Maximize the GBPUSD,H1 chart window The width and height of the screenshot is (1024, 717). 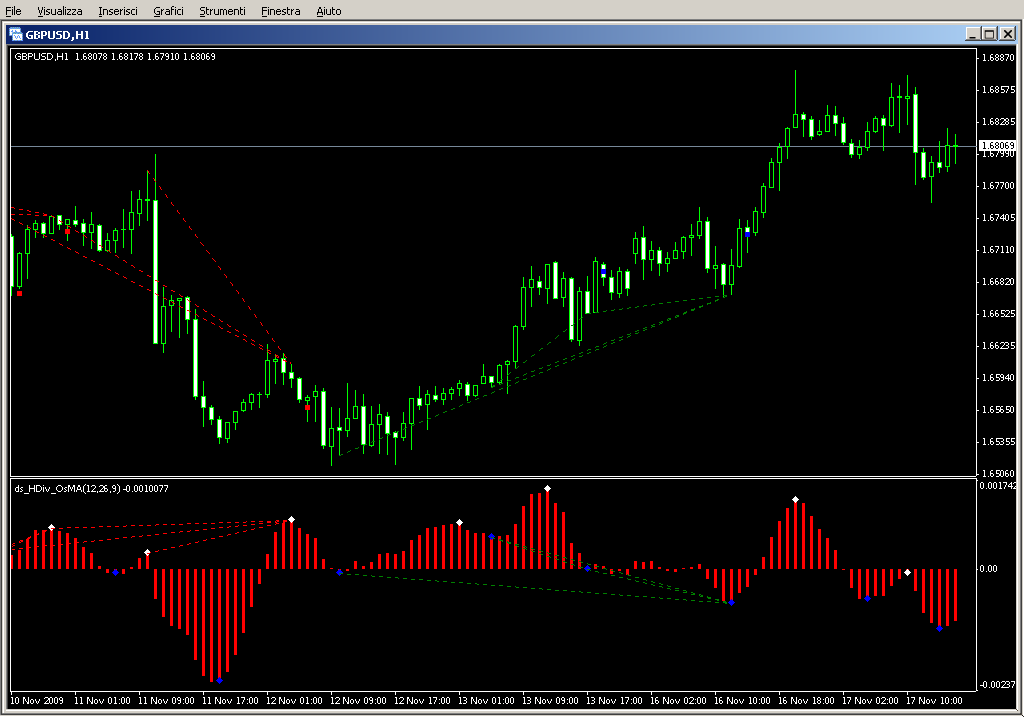point(989,34)
